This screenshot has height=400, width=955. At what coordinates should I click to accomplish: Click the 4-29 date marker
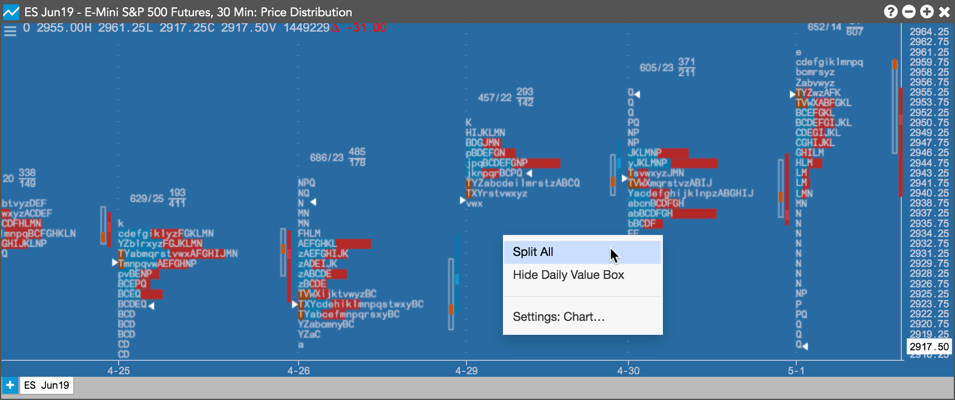[x=466, y=370]
